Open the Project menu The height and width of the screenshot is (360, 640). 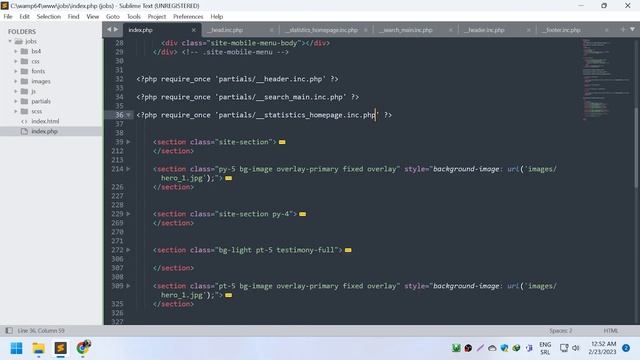157,17
